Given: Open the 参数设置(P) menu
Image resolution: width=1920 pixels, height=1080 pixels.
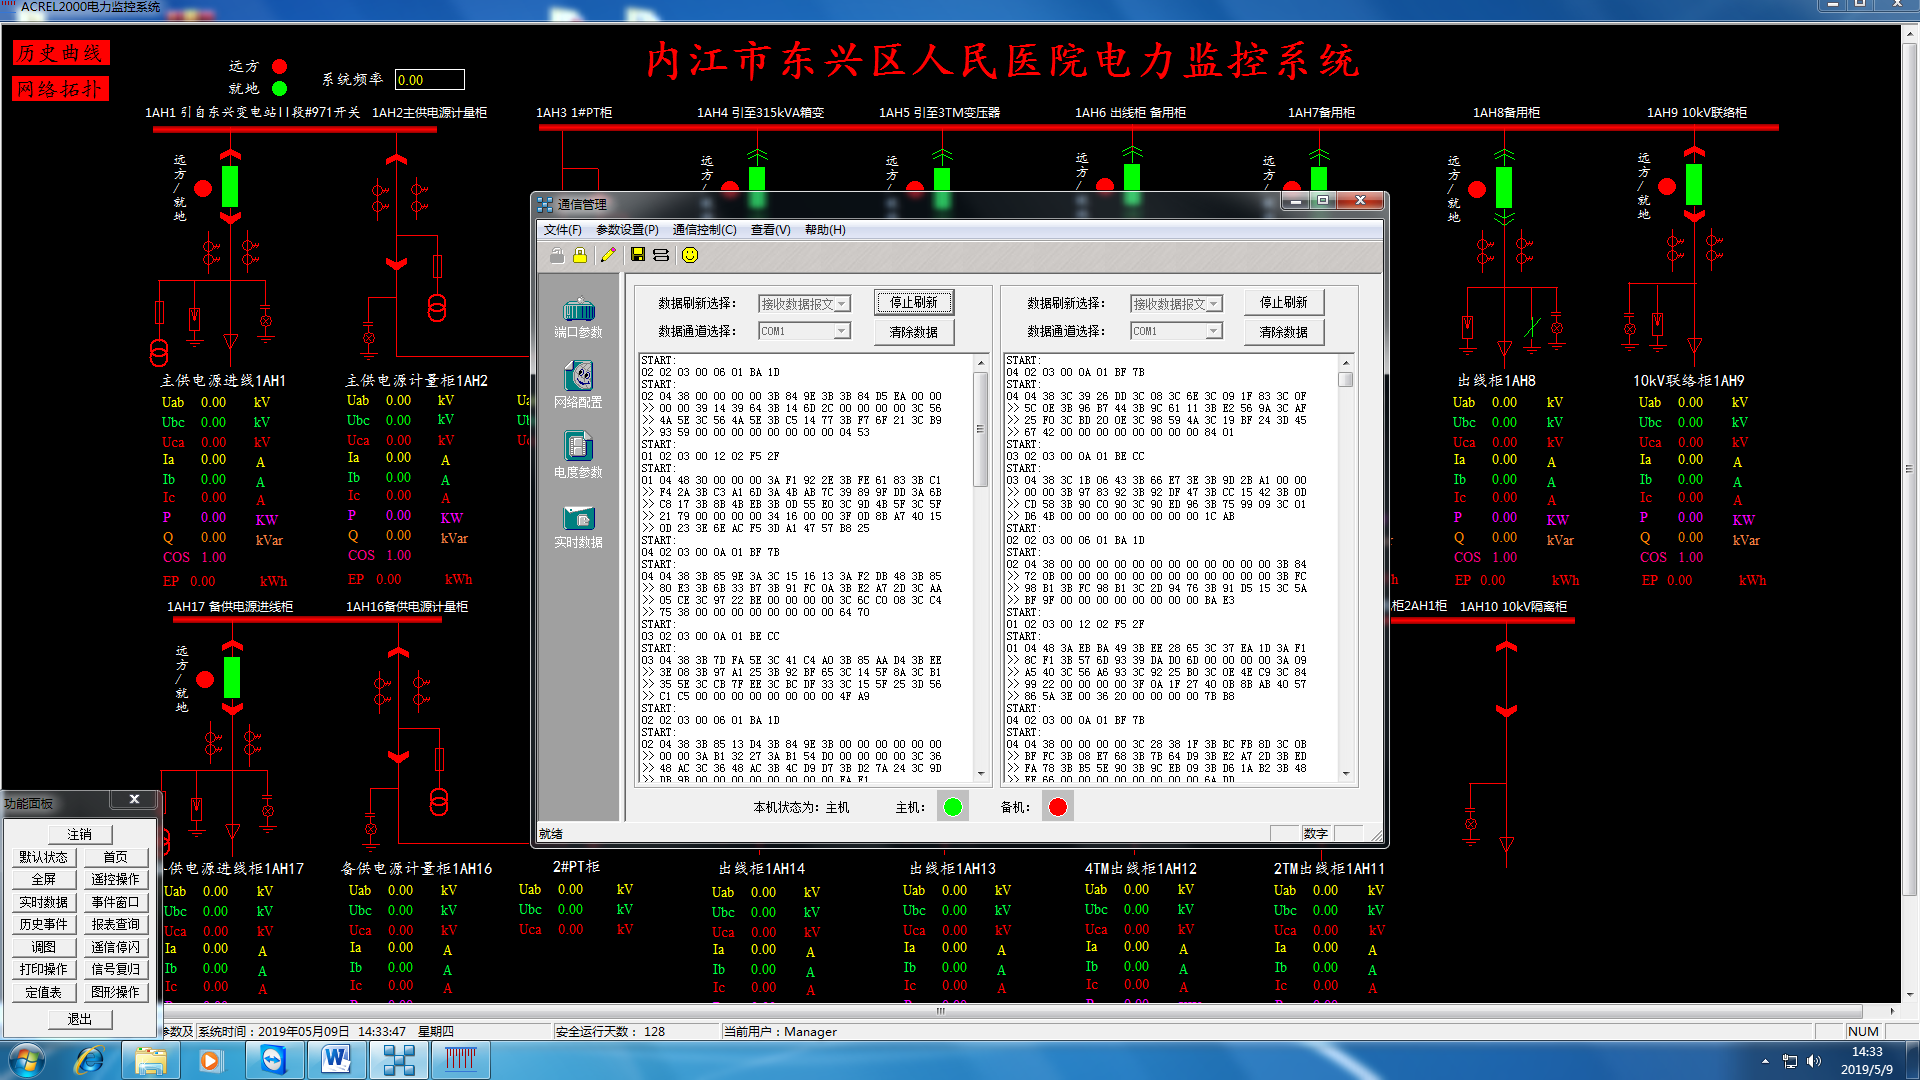Looking at the screenshot, I should 627,230.
